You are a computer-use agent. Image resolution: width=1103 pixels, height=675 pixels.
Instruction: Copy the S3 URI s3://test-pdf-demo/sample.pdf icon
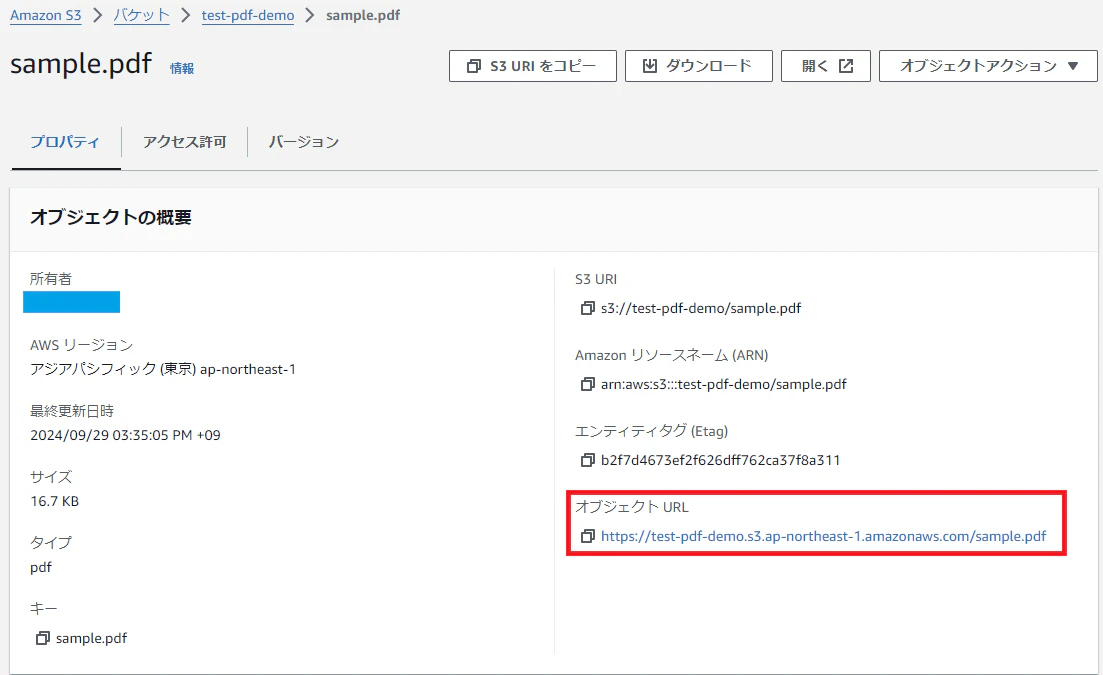[x=587, y=308]
